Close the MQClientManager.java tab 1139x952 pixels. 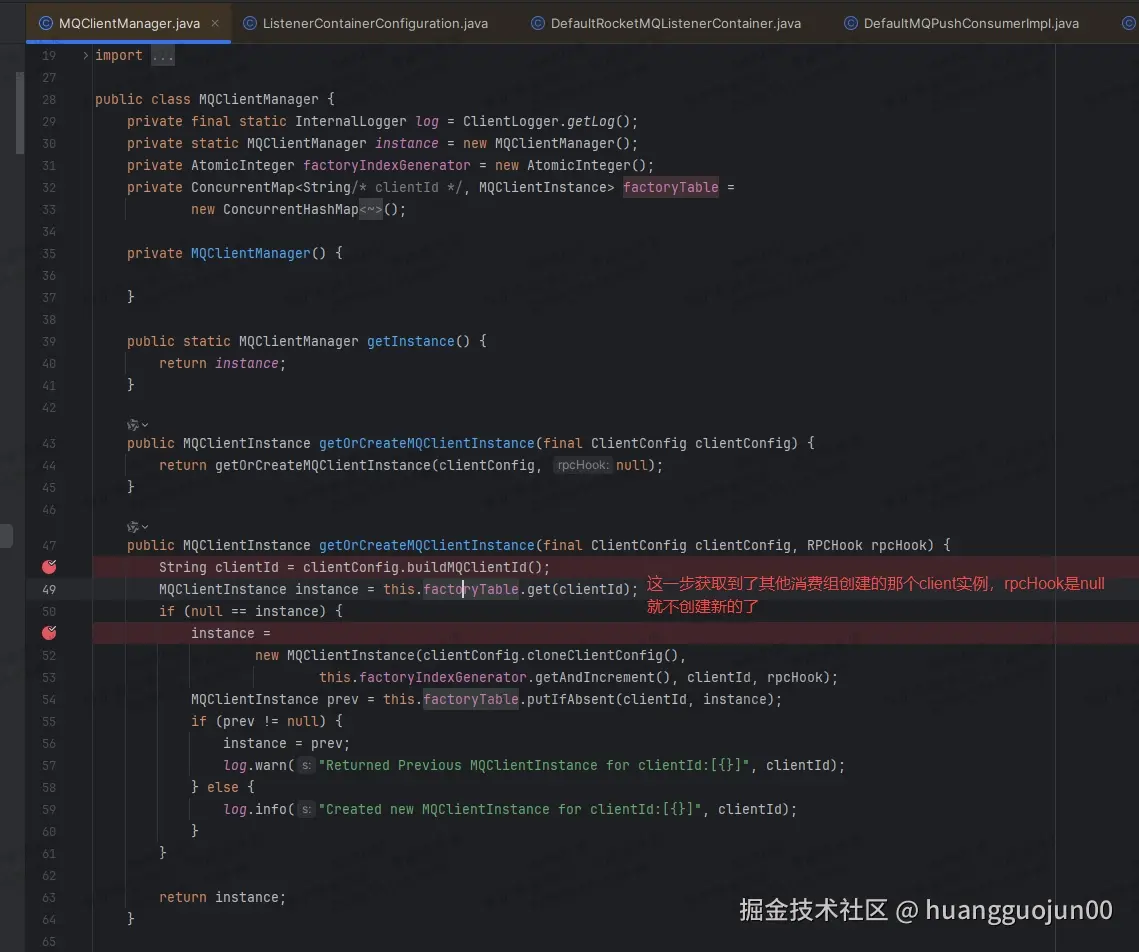[x=215, y=23]
